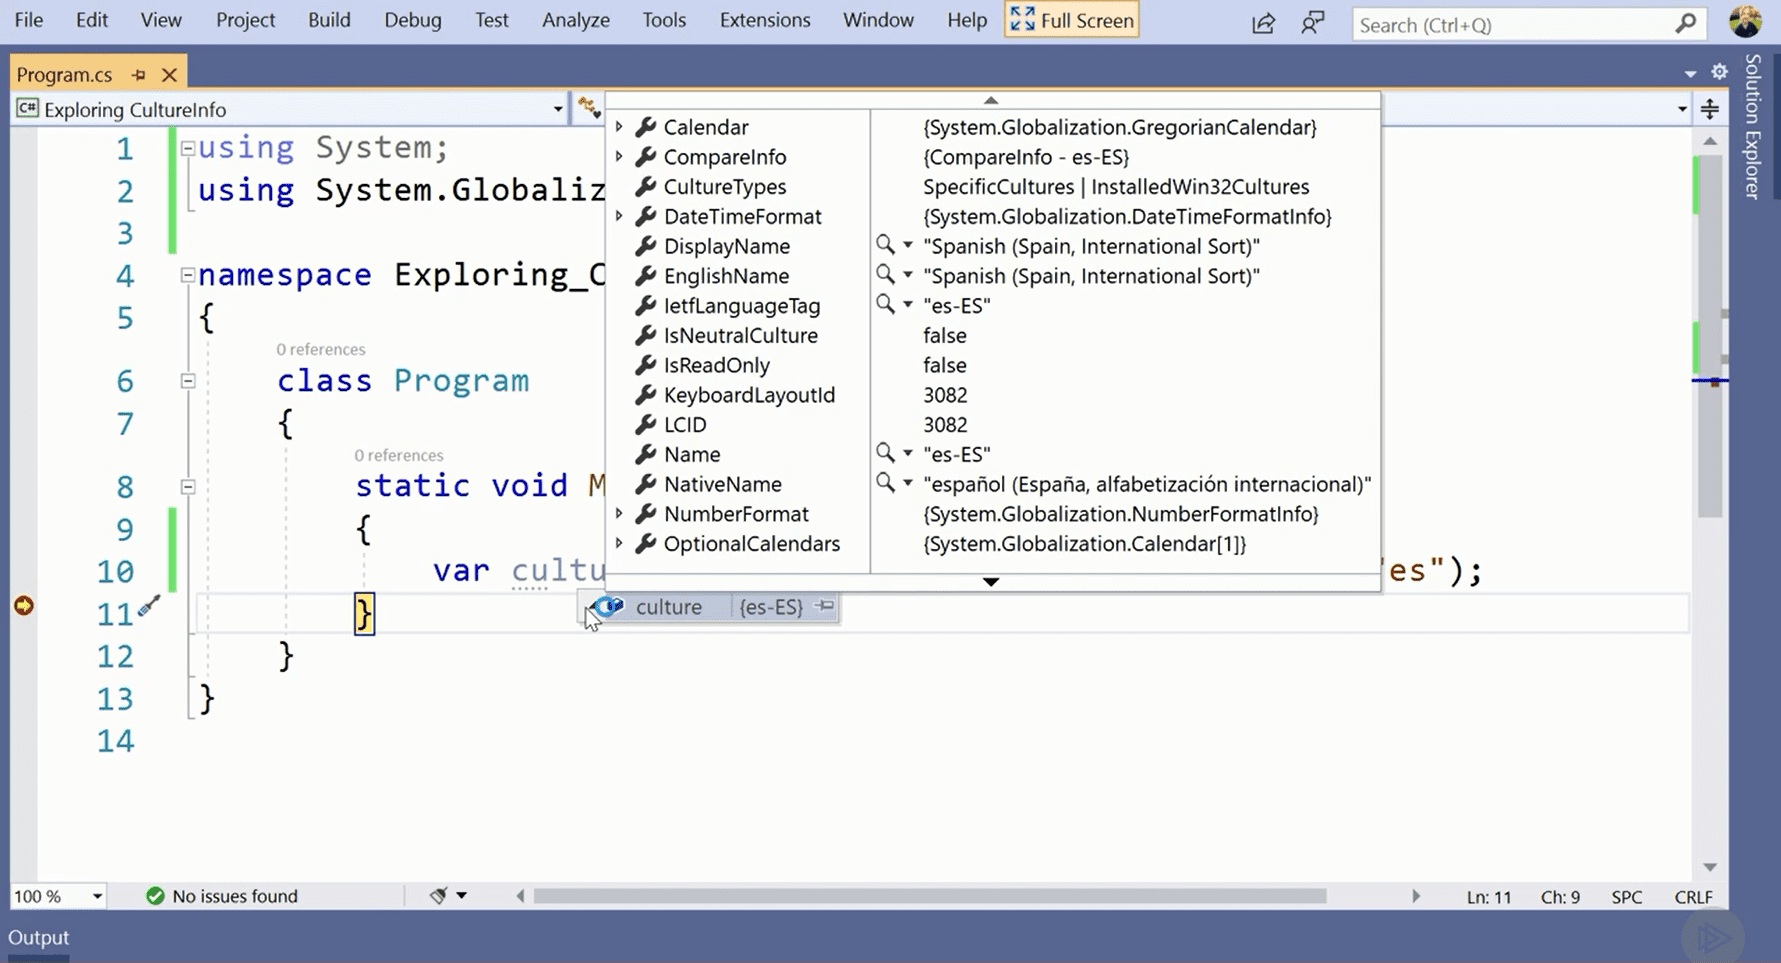1781x963 pixels.
Task: Open the text visualizer for IetfLanguageTag
Action: click(885, 304)
